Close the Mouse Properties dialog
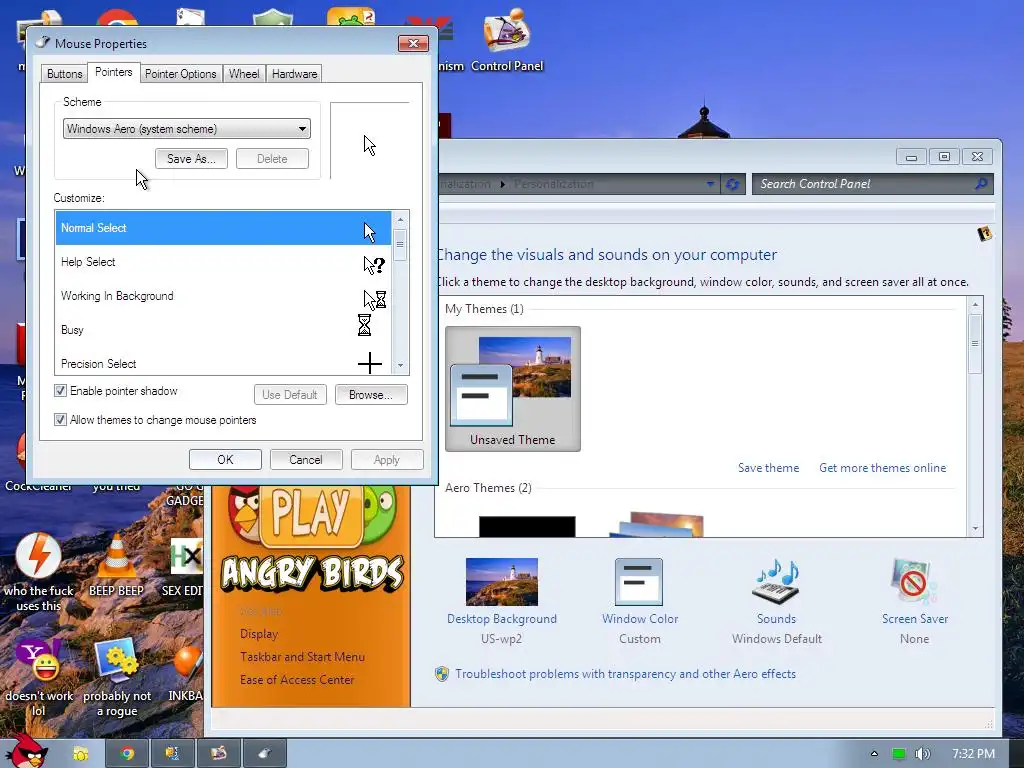Viewport: 1024px width, 768px height. (413, 44)
